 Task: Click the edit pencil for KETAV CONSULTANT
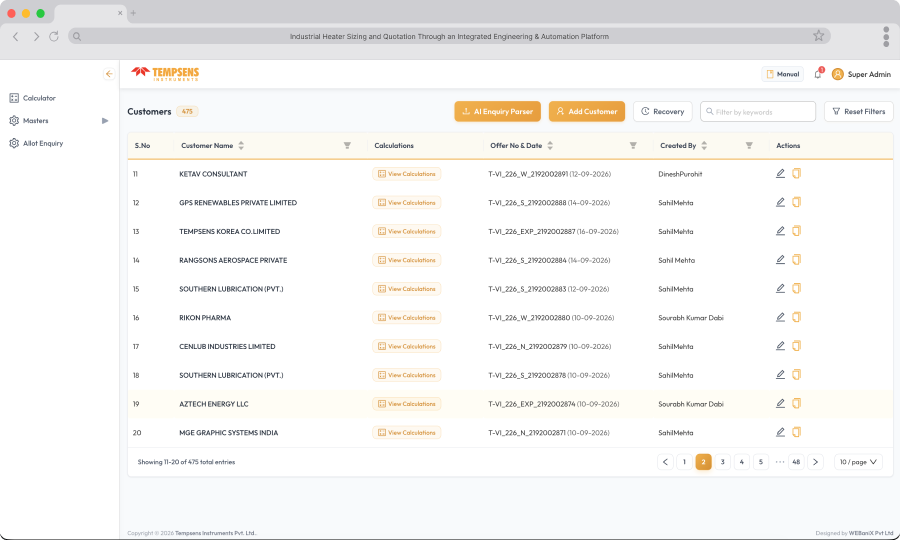tap(780, 173)
